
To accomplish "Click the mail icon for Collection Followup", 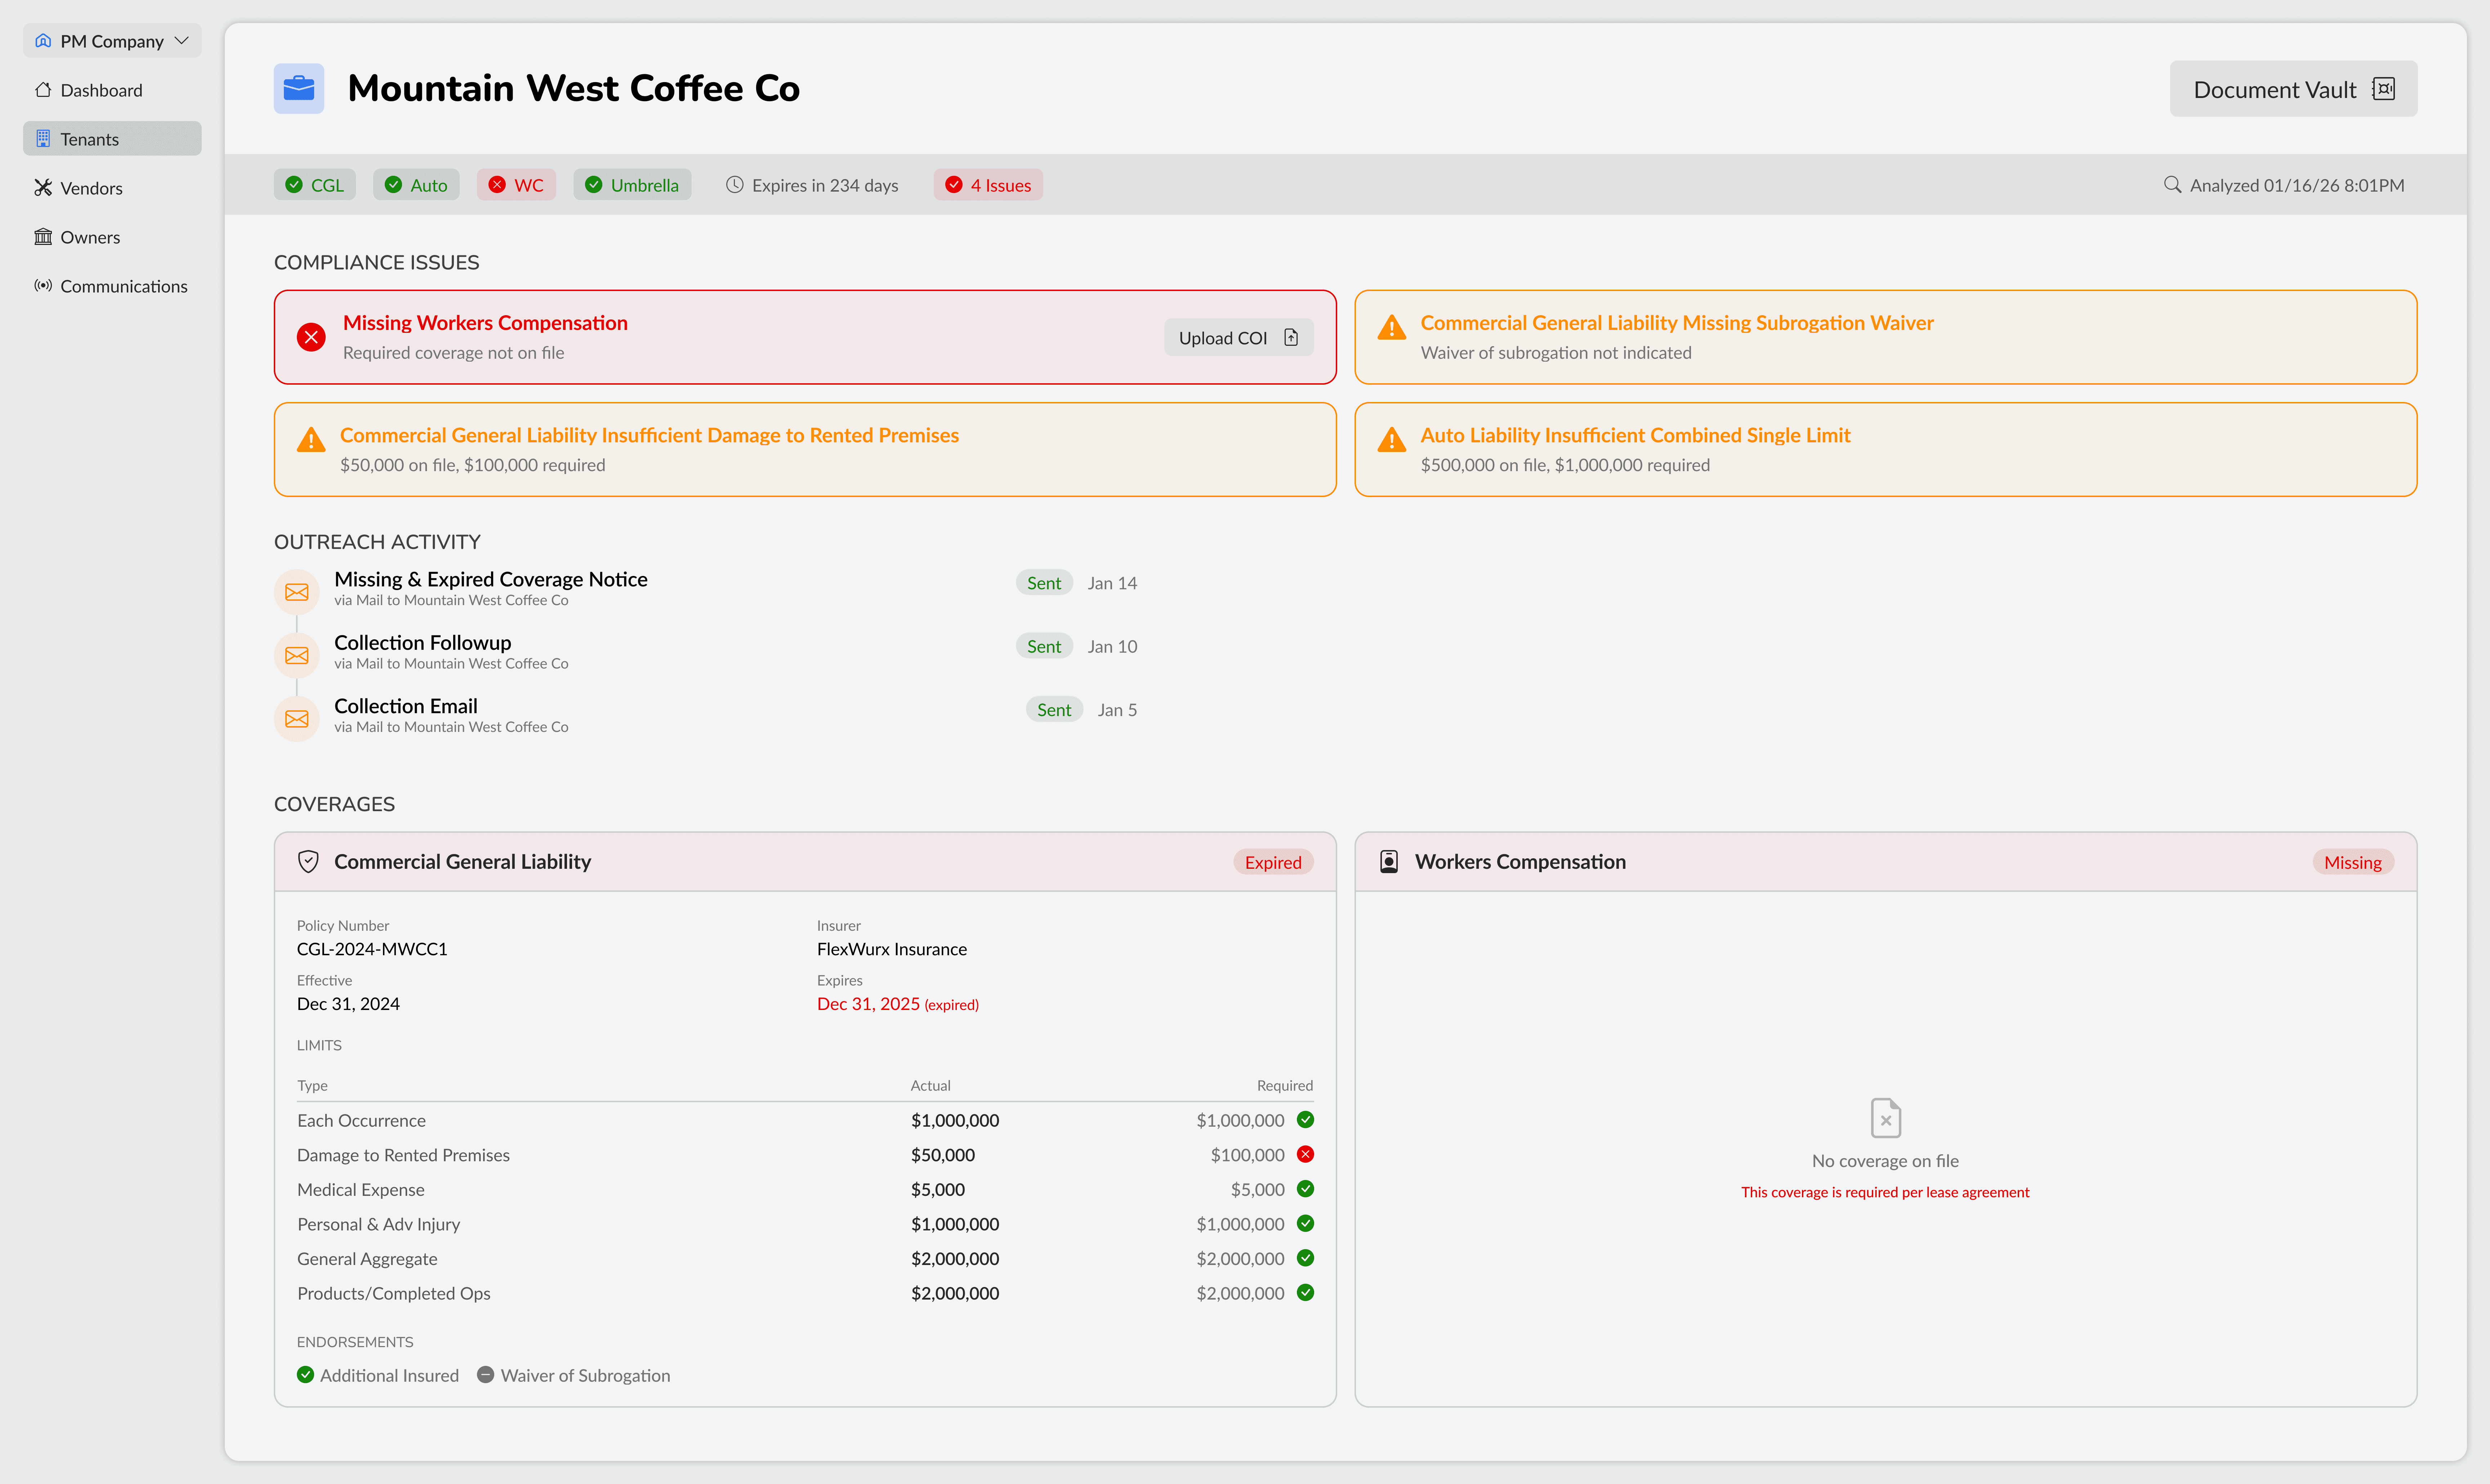I will [297, 655].
